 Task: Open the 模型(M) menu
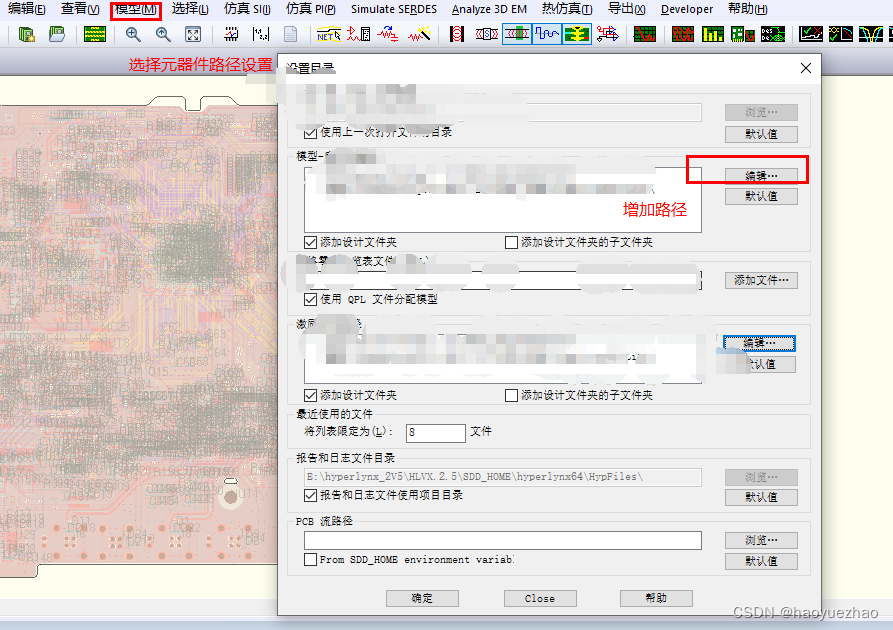tap(136, 10)
